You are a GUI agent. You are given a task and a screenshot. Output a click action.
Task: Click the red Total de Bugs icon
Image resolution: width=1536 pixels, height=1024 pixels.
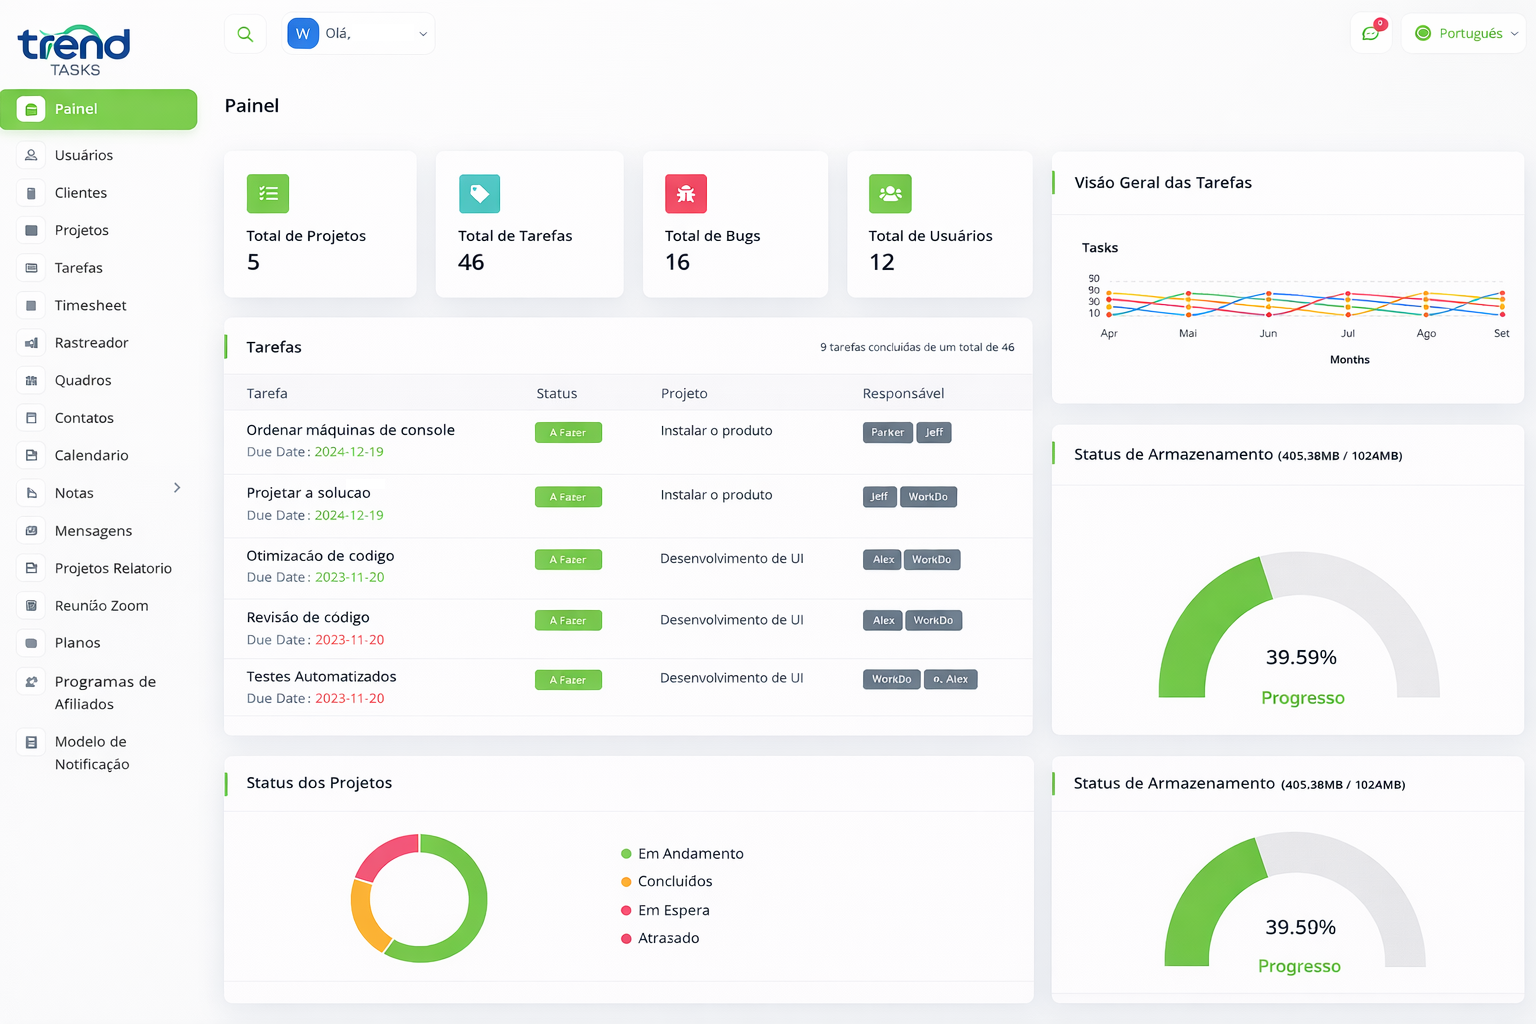click(686, 194)
